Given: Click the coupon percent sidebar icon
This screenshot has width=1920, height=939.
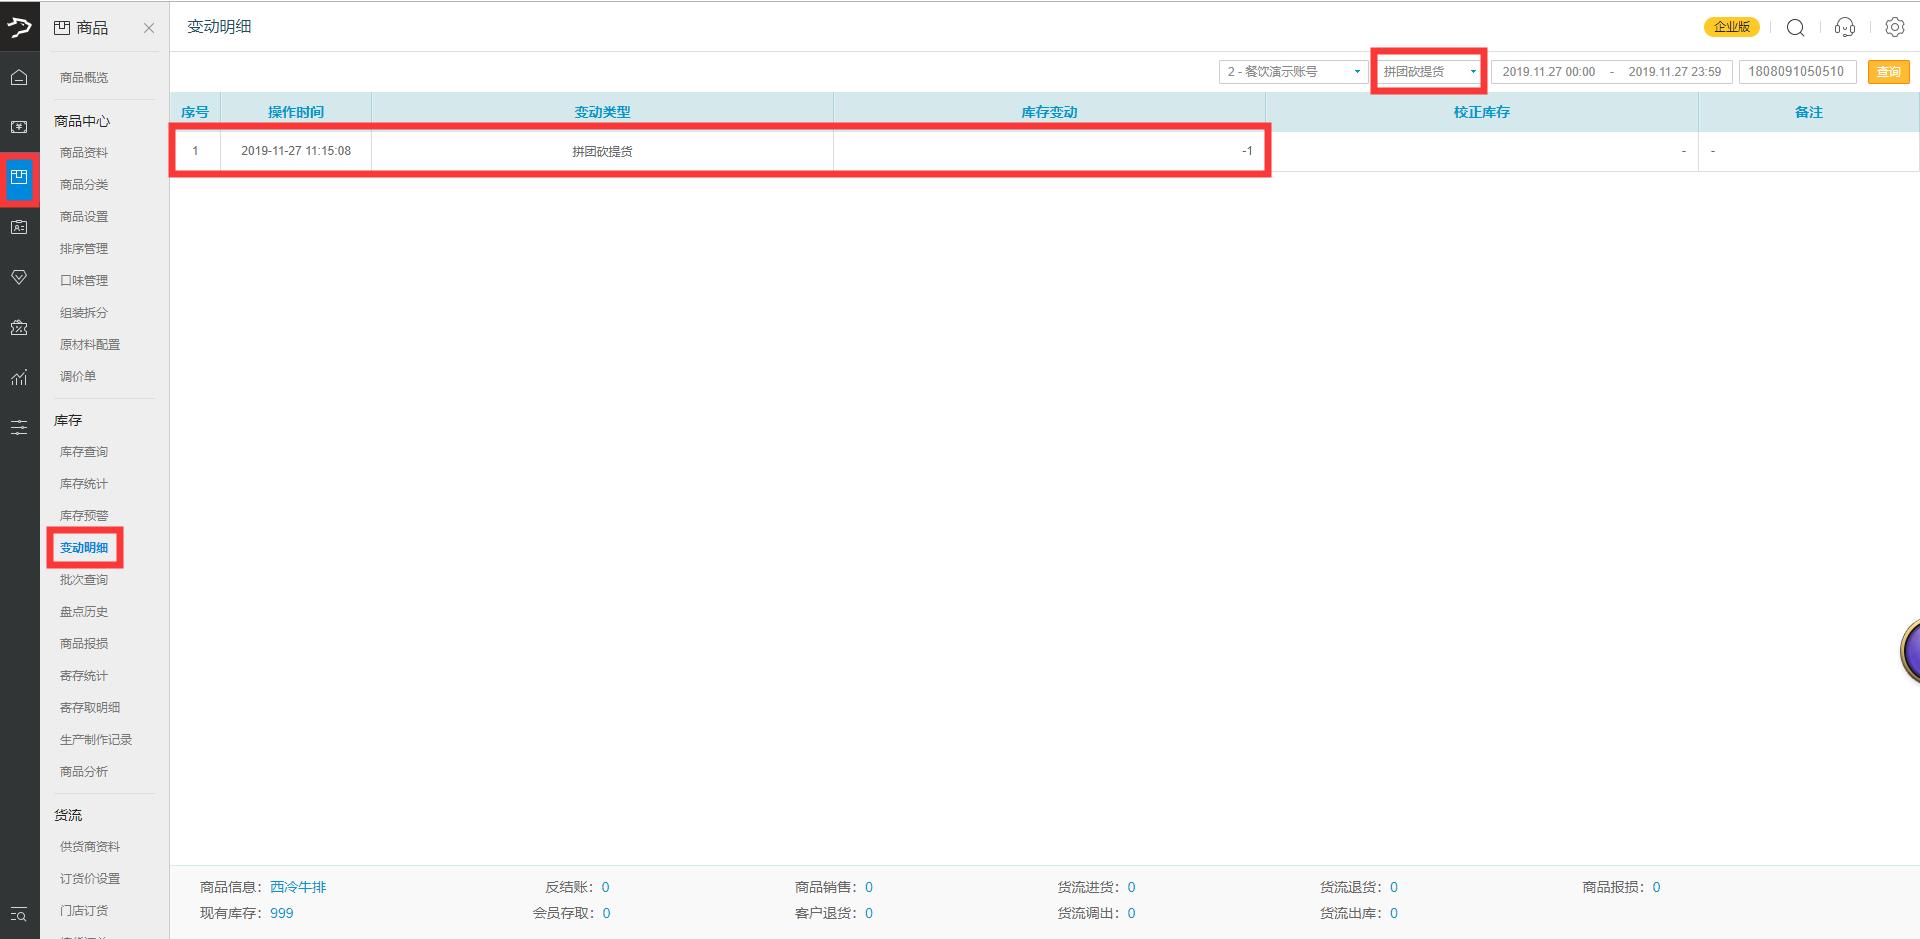Looking at the screenshot, I should pos(19,327).
